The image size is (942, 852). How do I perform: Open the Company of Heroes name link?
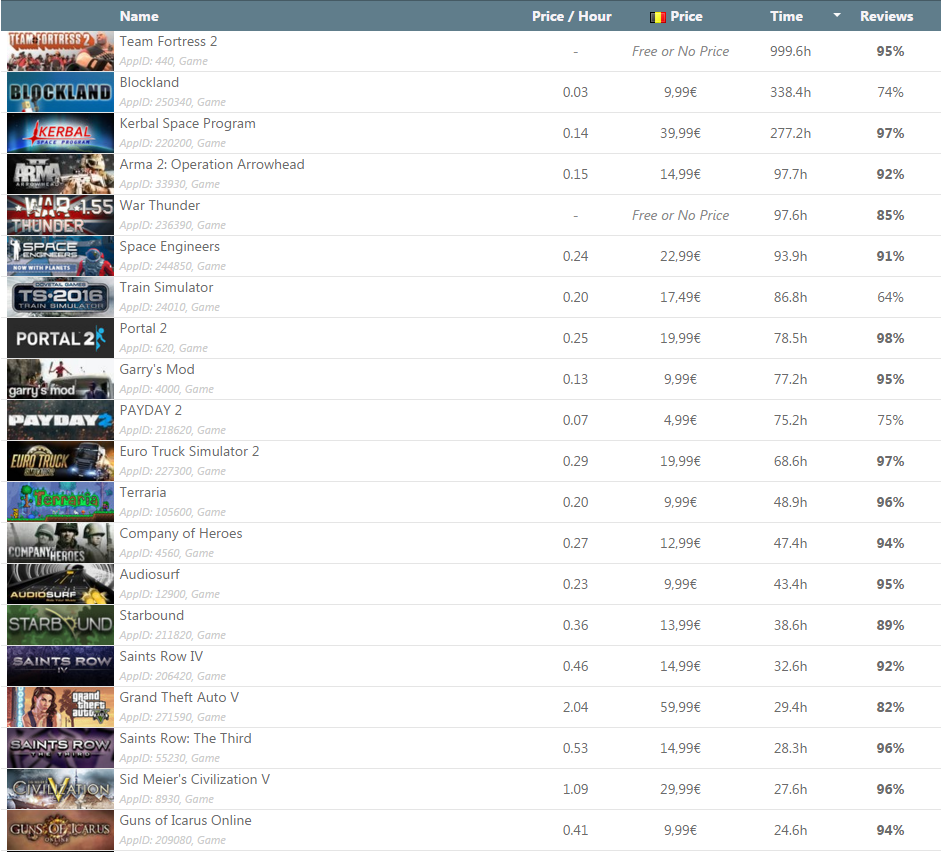(181, 534)
